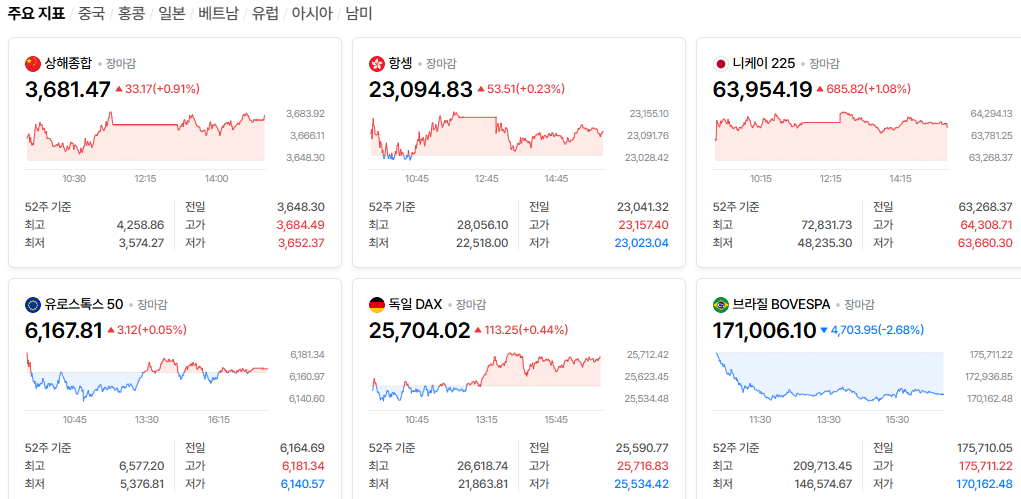Click the 113.25(+0.44%) change figure
The height and width of the screenshot is (499, 1021).
pyautogui.click(x=526, y=330)
